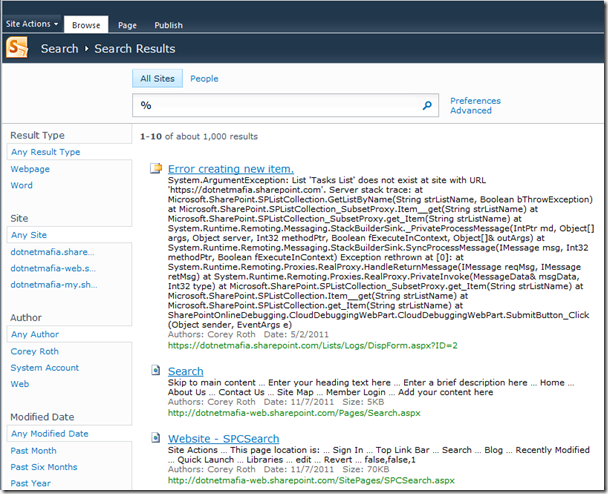Click the magnifier search button icon
Screen dimensions: 608x494
click(x=427, y=105)
